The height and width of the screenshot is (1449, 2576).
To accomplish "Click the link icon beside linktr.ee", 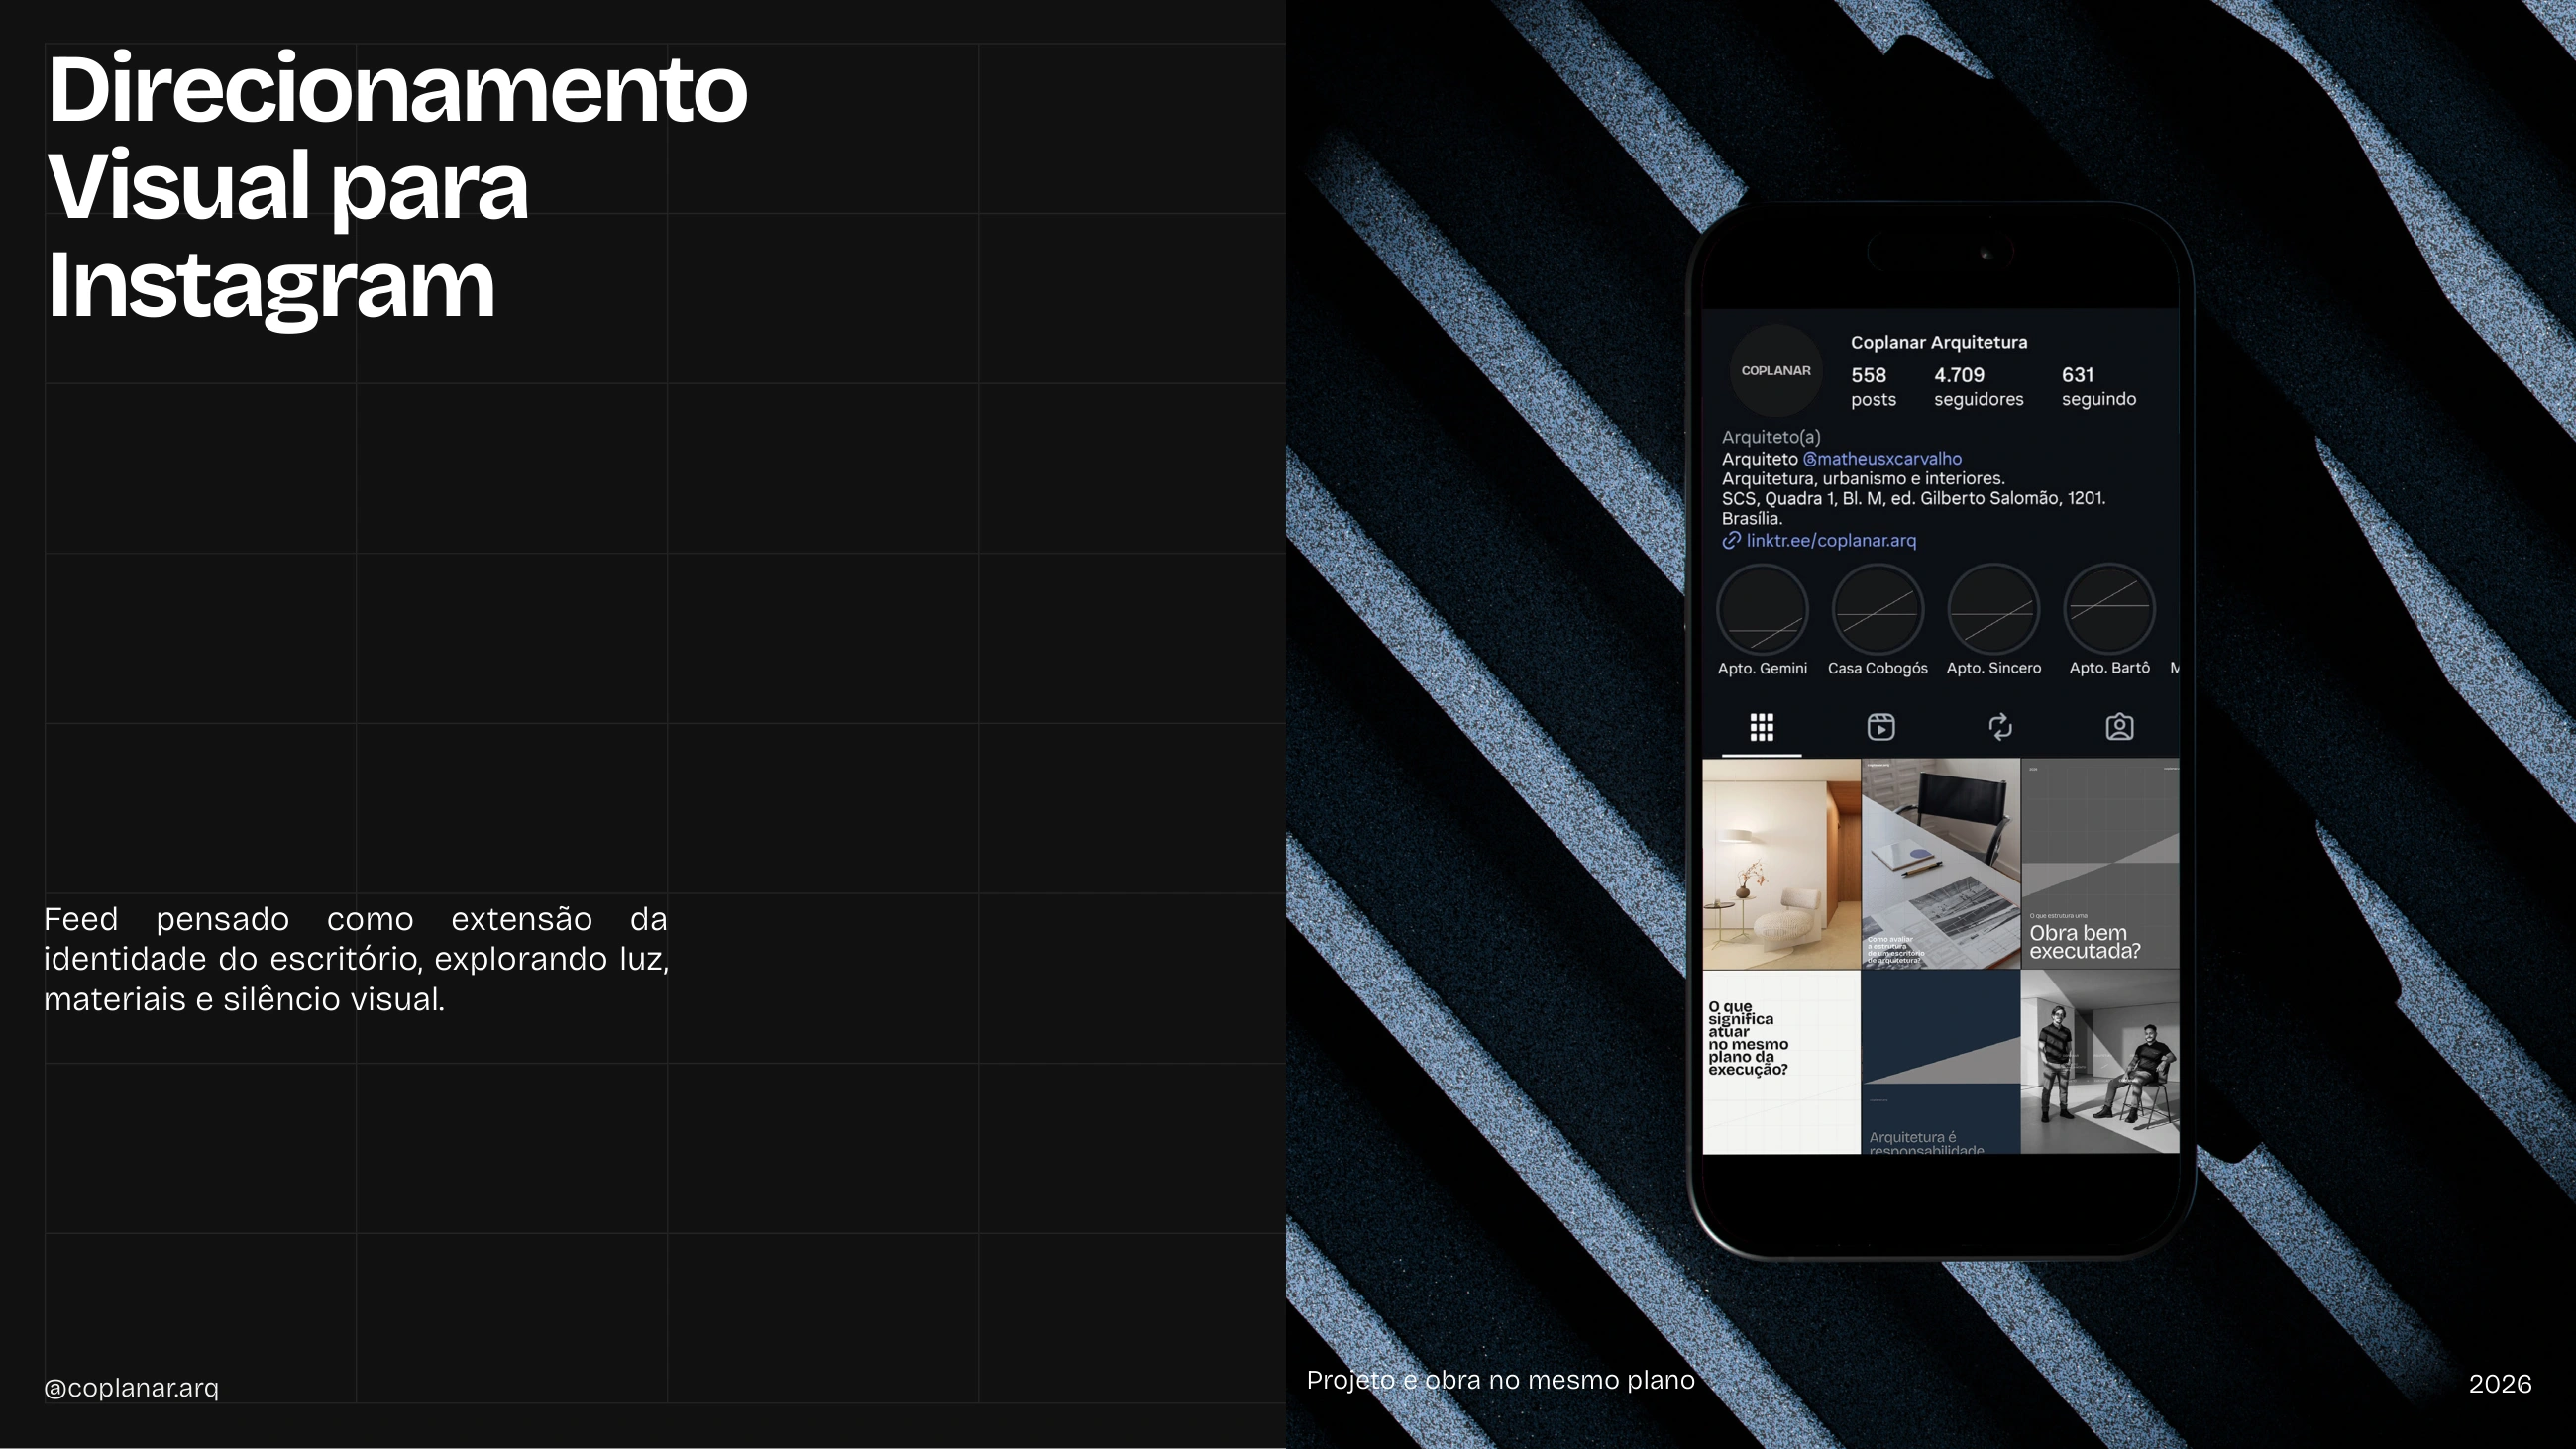I will pos(1731,541).
